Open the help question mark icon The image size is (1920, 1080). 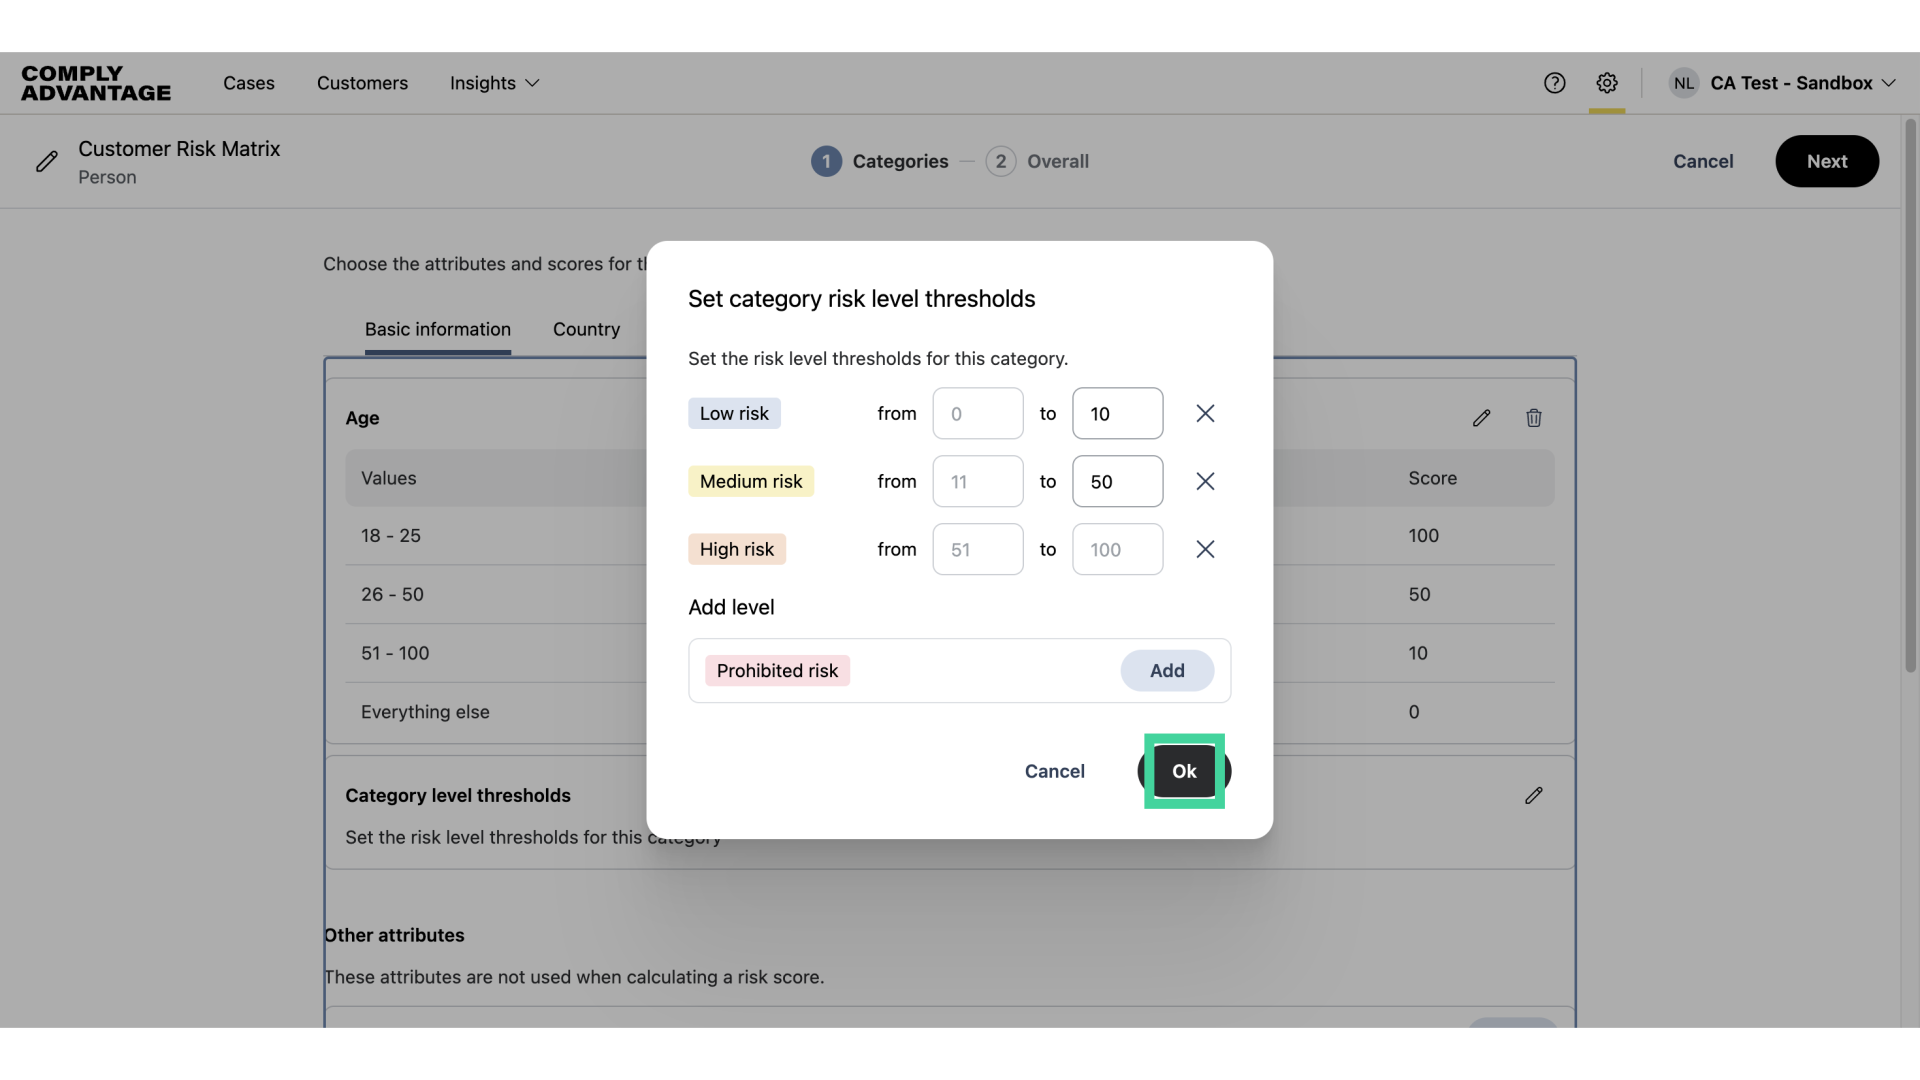1554,83
